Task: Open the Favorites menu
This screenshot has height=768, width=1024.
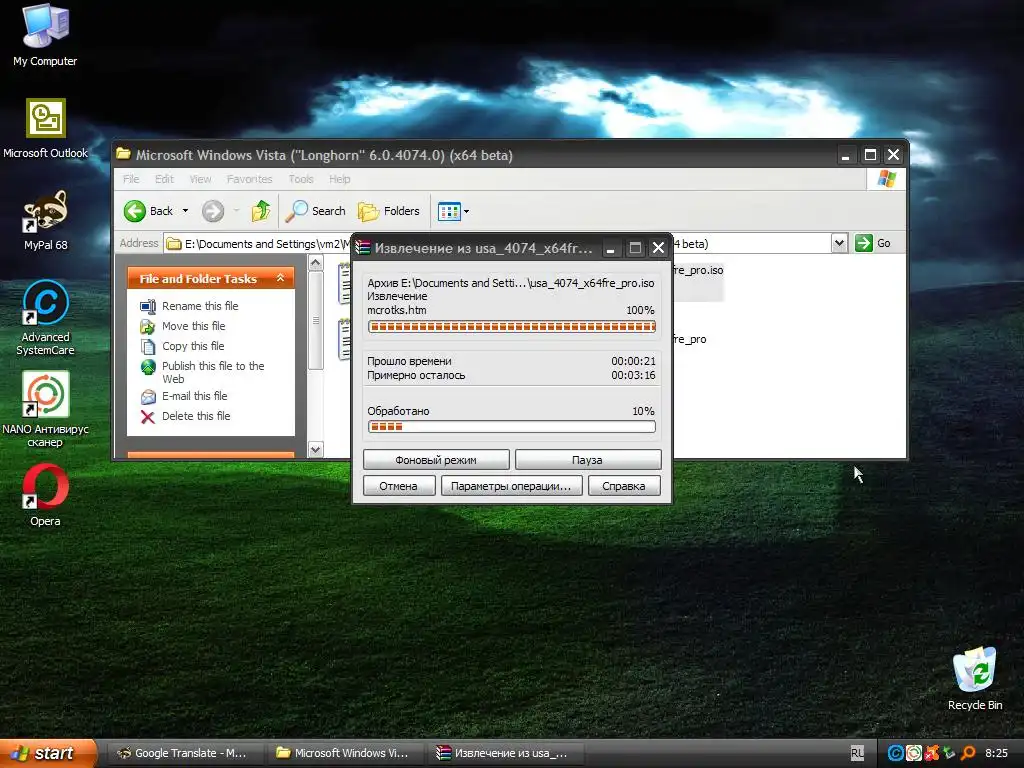Action: pos(249,179)
